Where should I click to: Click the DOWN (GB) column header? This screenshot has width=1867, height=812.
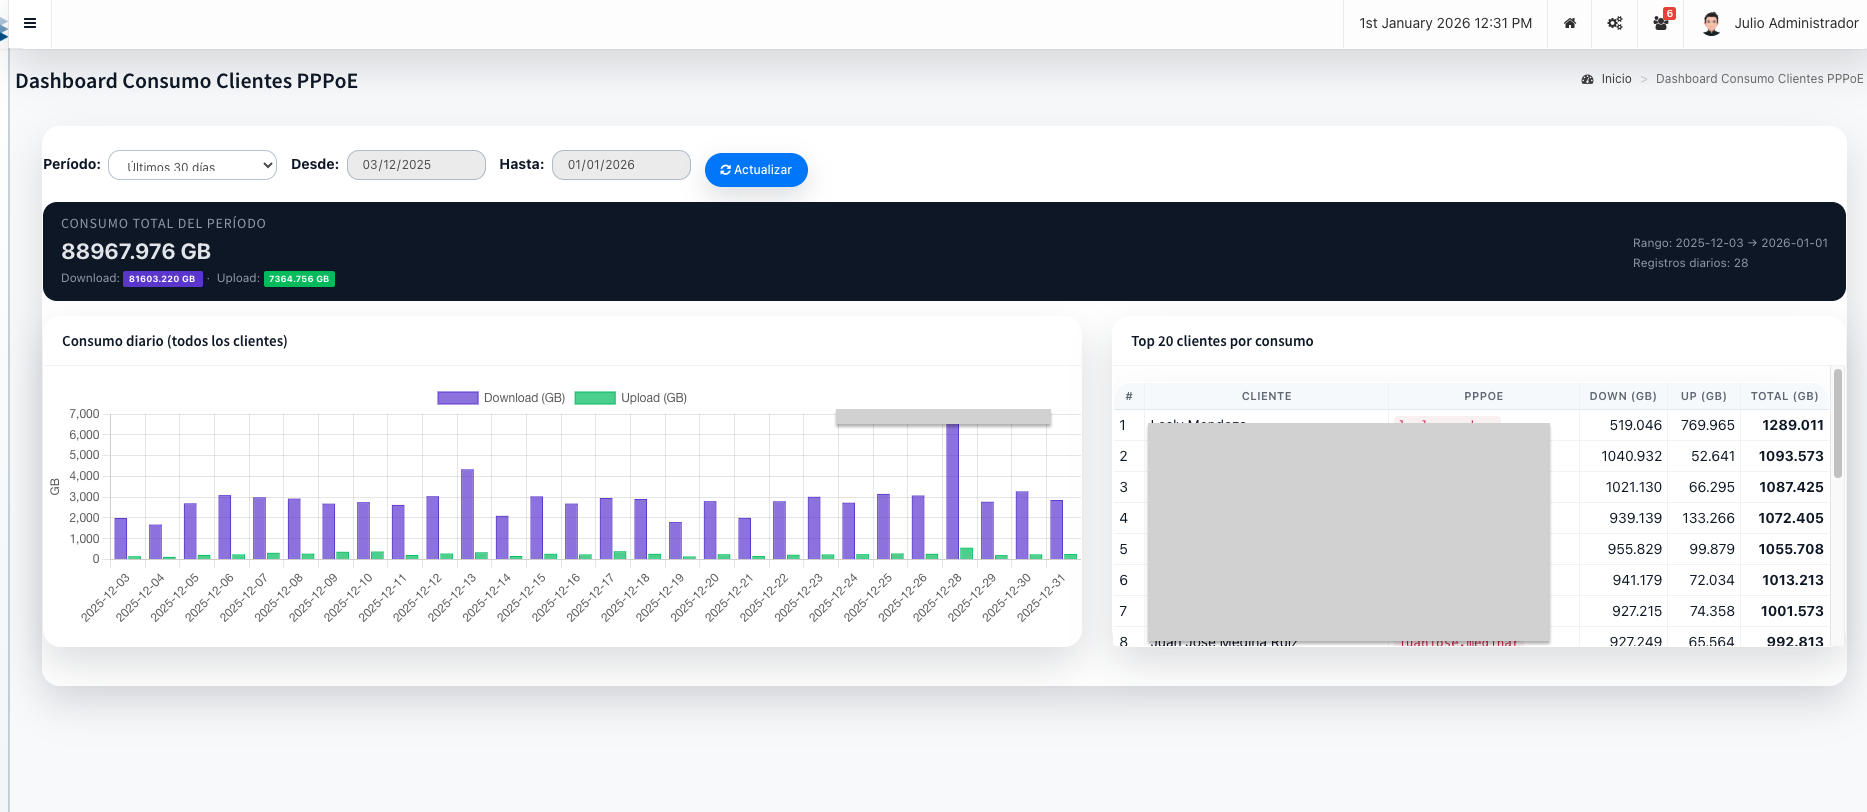pyautogui.click(x=1622, y=396)
